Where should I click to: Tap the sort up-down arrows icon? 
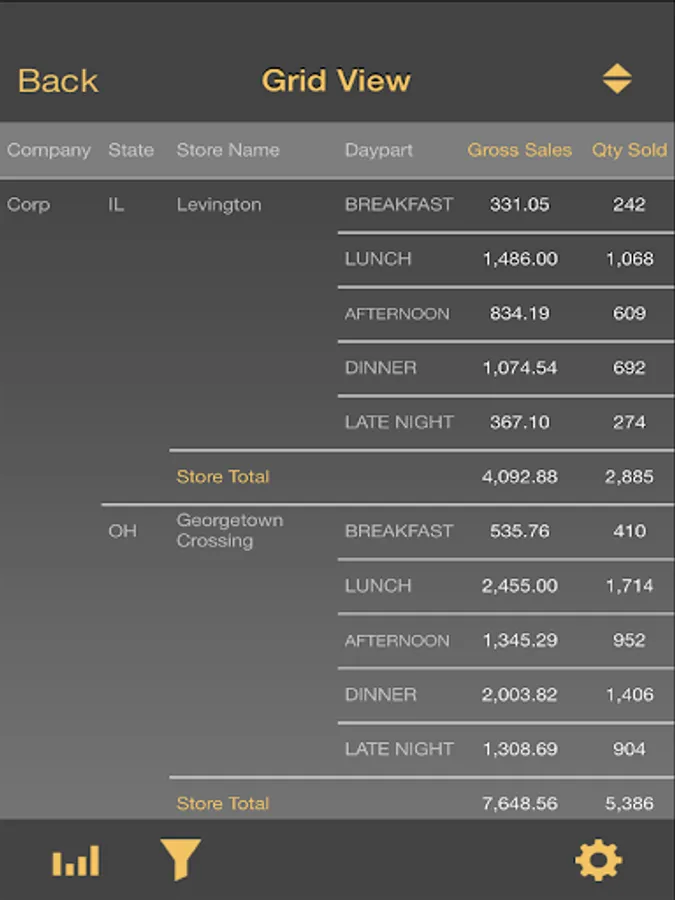[x=617, y=80]
